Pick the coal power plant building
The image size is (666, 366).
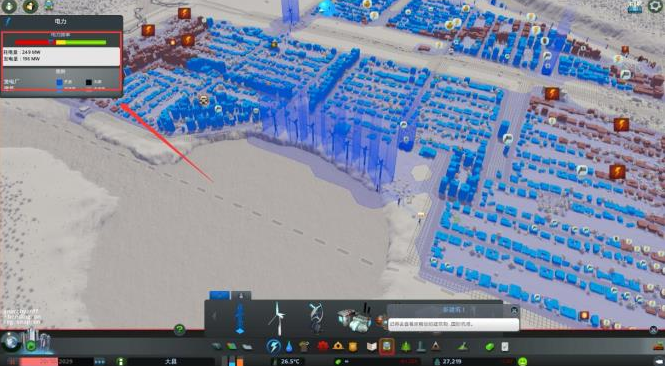pyautogui.click(x=354, y=319)
